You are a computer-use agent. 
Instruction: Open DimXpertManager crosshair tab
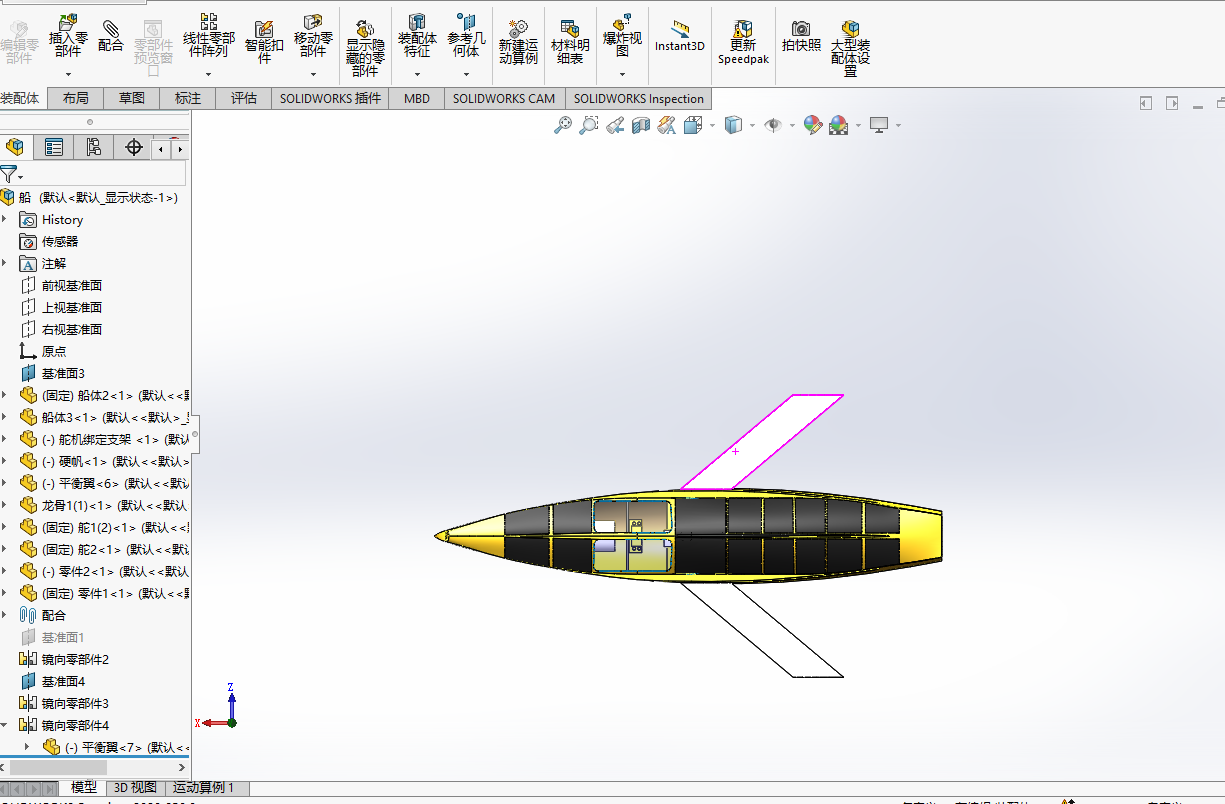tap(134, 148)
